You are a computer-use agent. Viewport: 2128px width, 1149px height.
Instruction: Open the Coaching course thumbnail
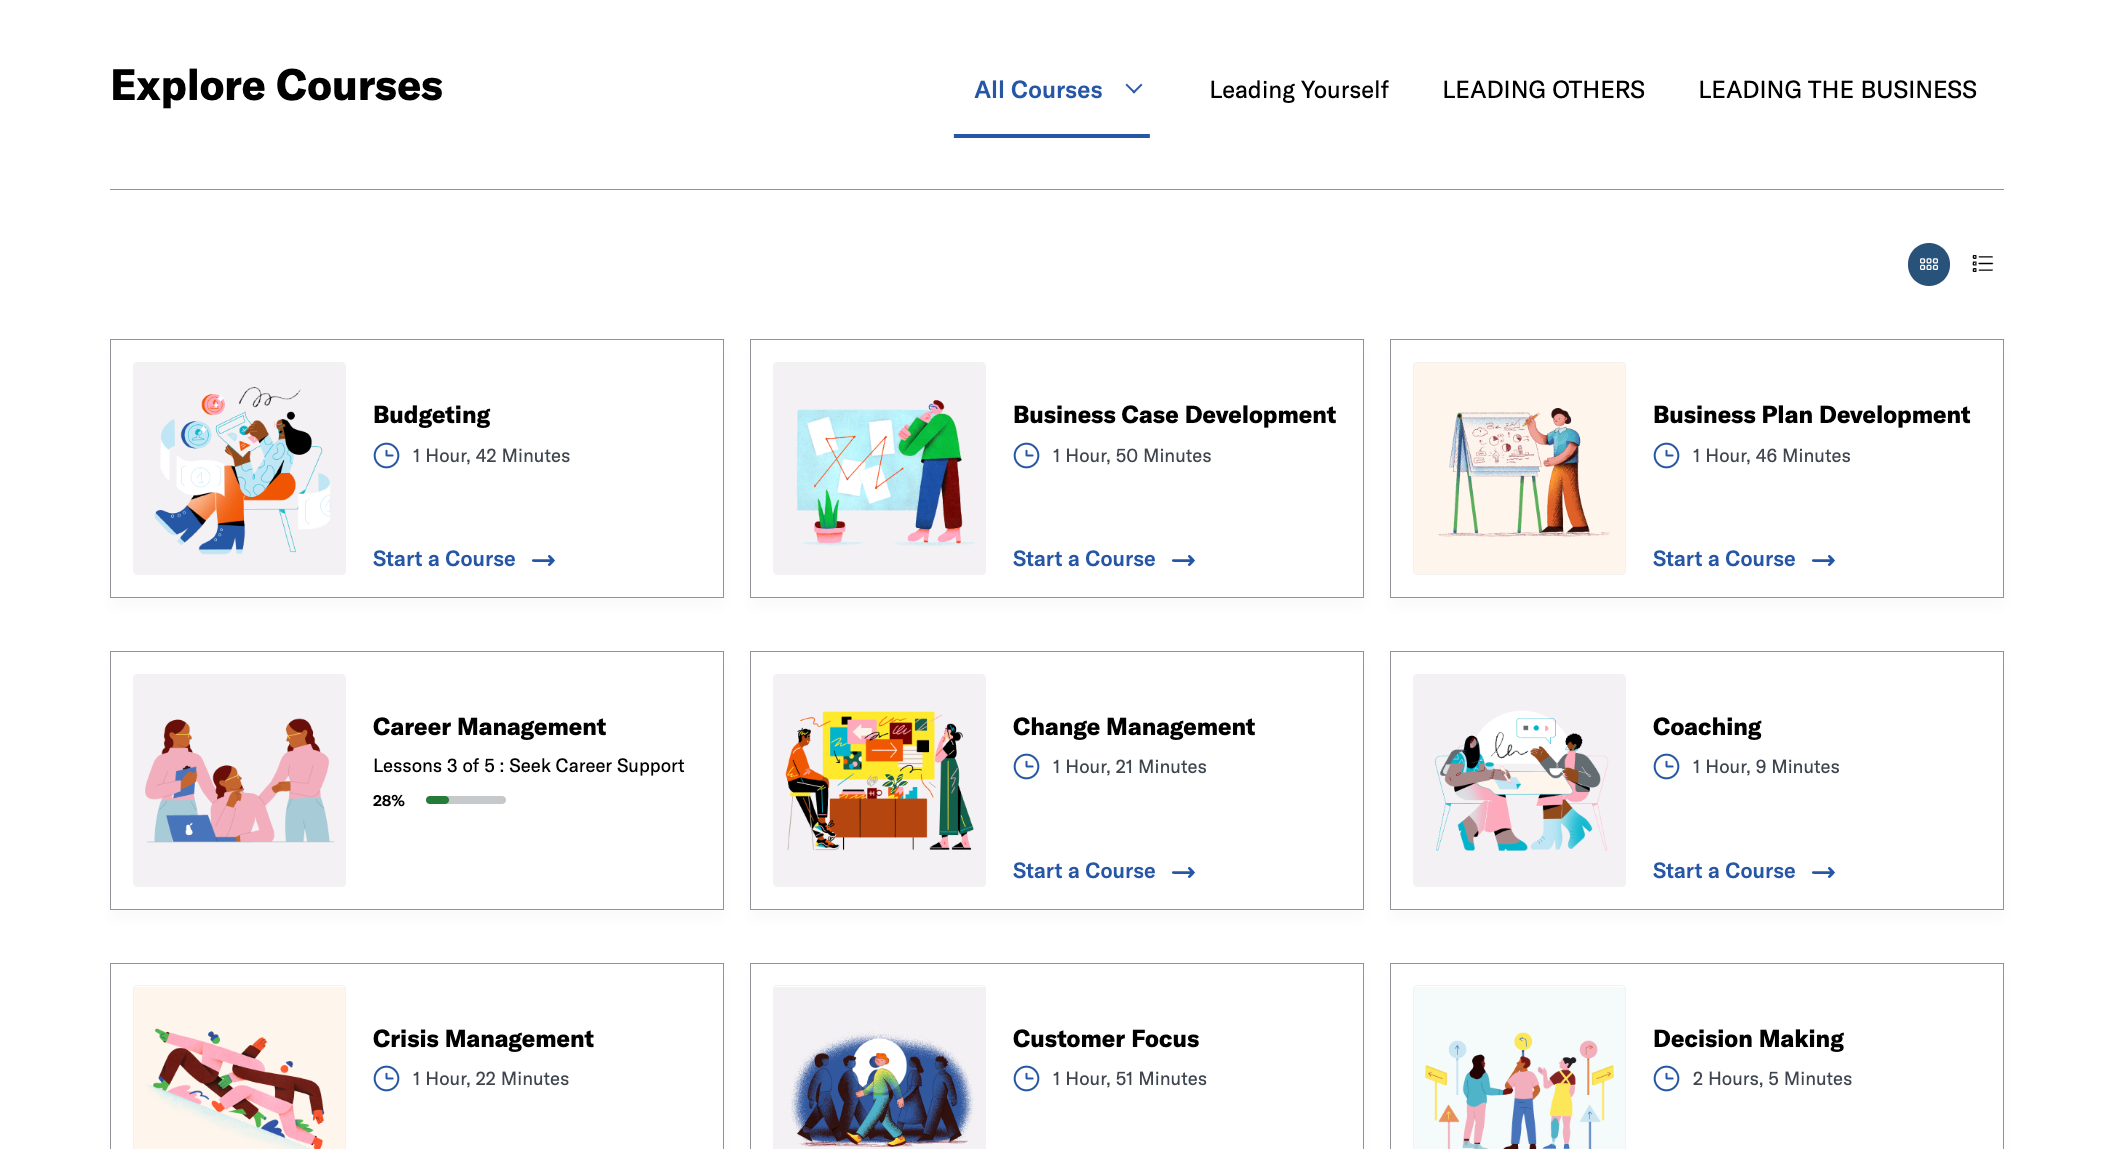pos(1519,780)
